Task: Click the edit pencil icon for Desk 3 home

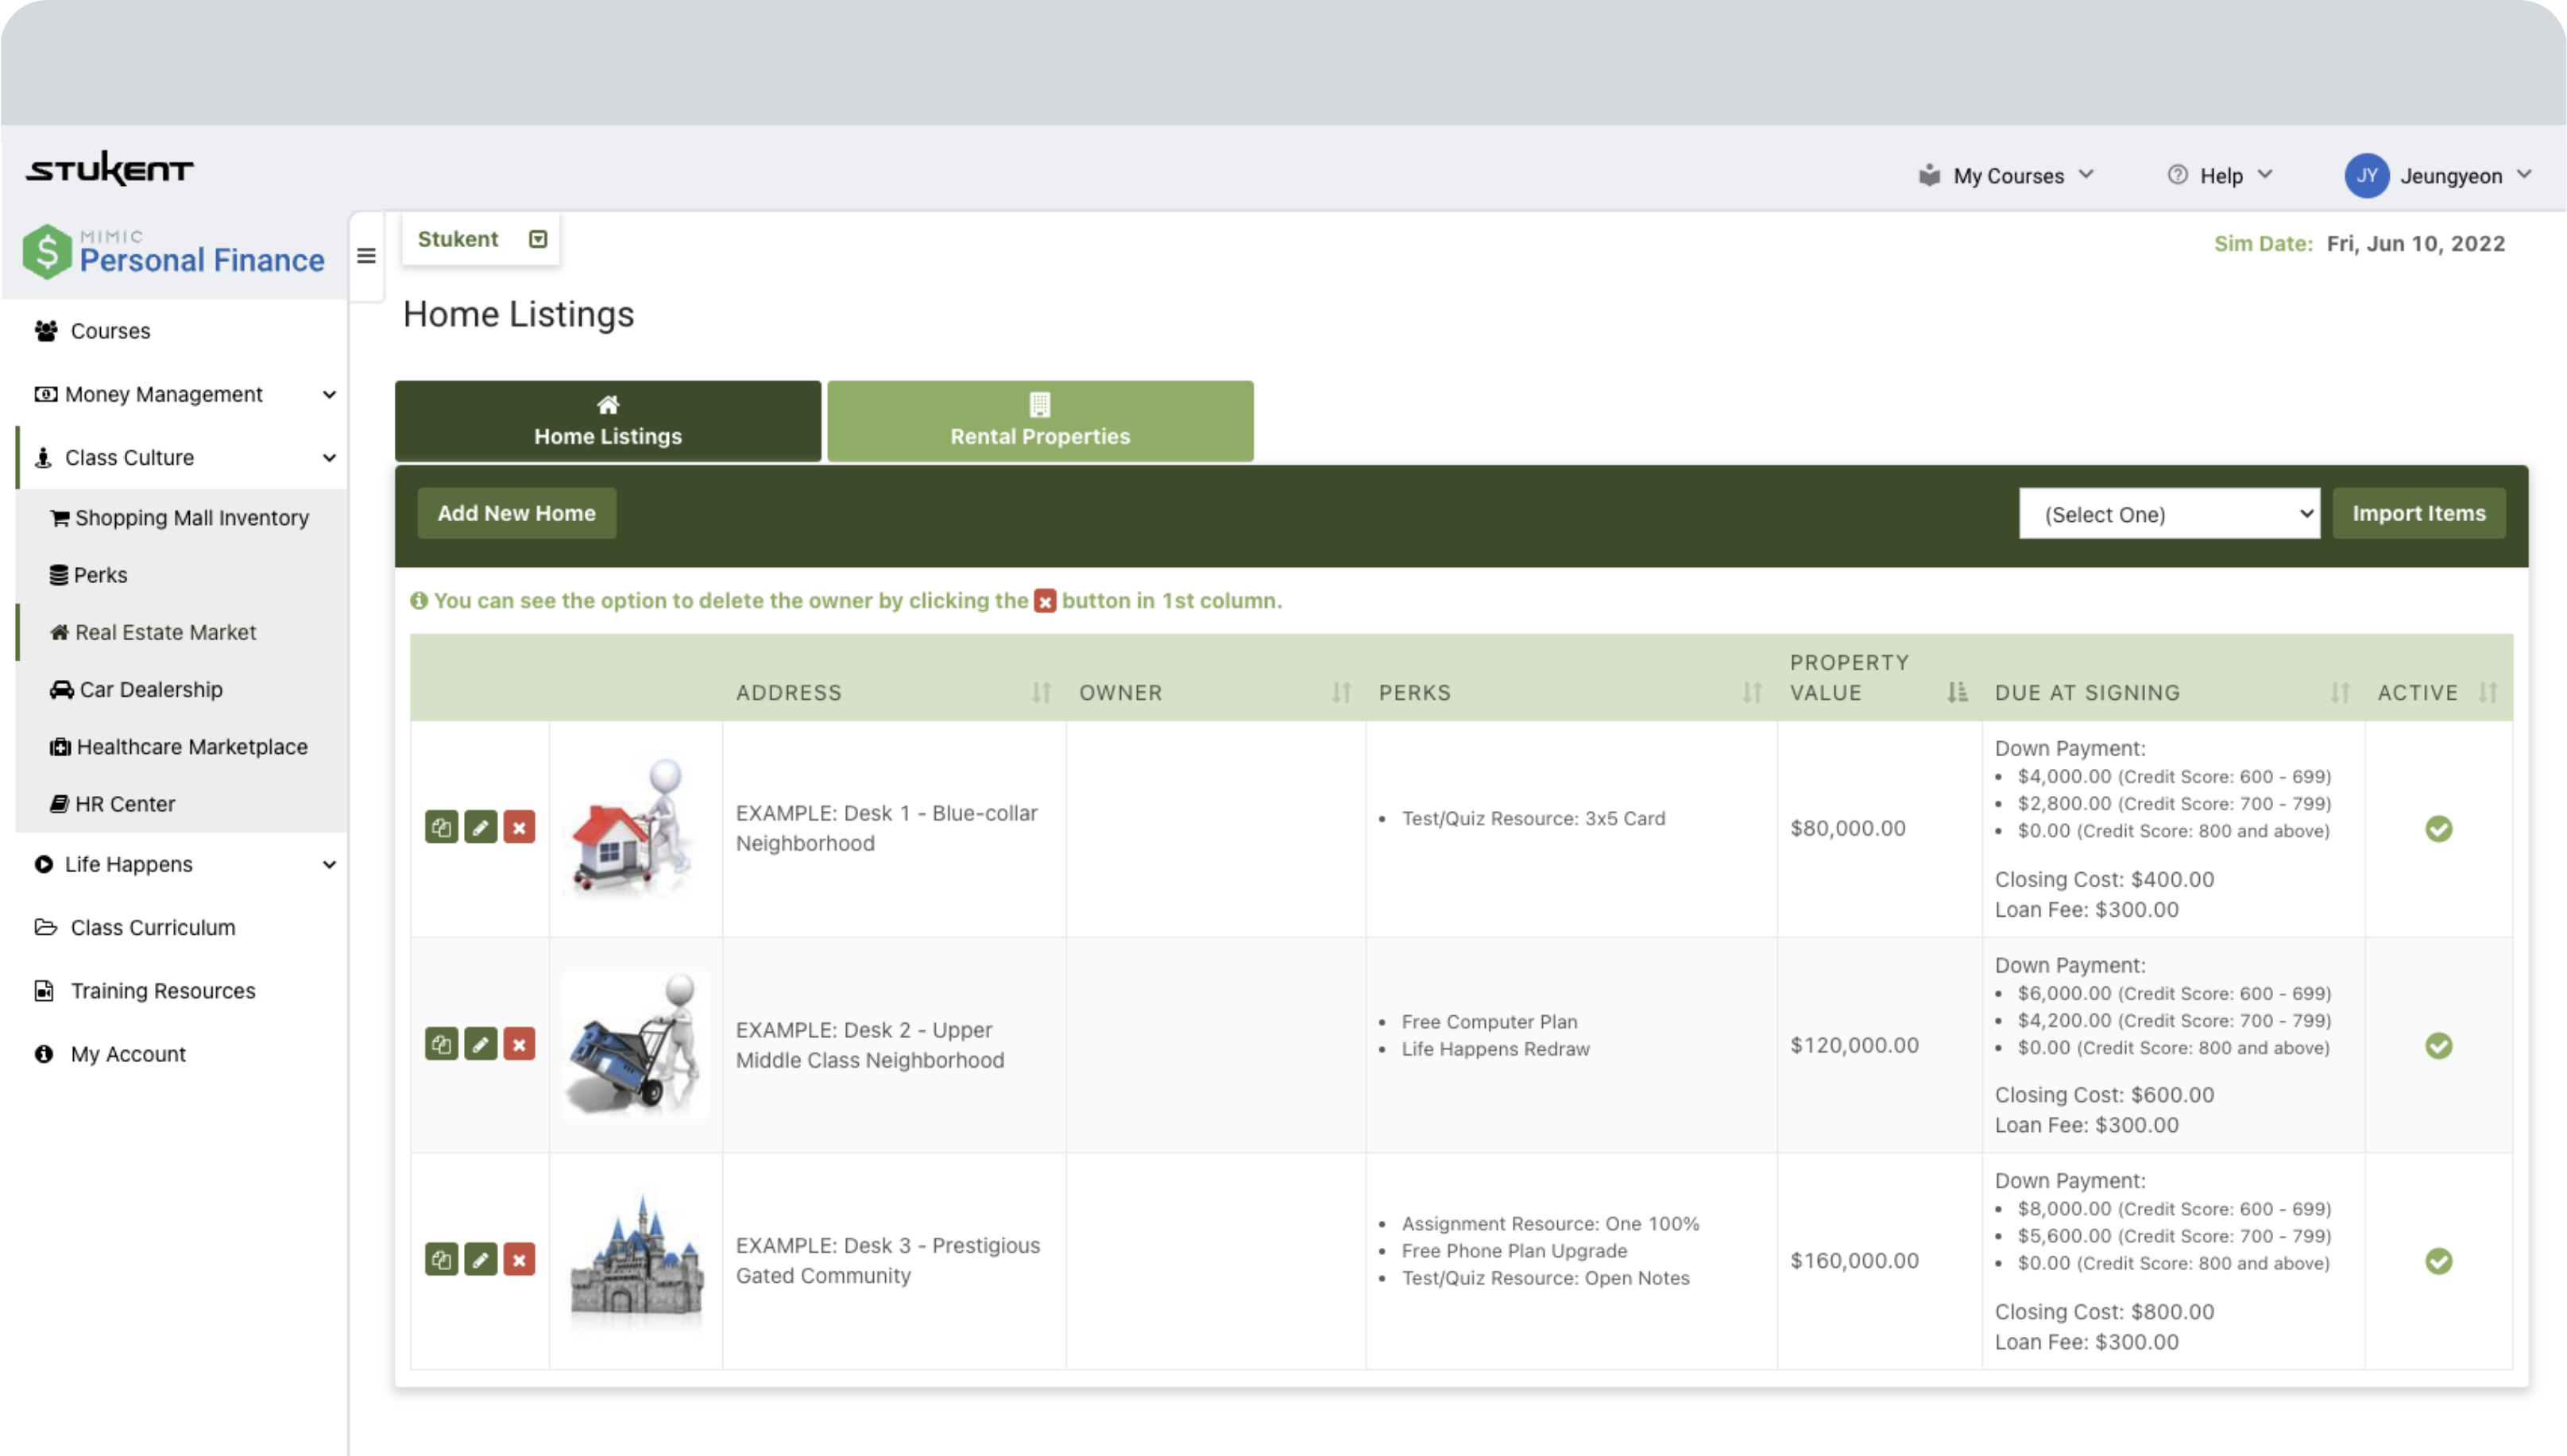Action: pos(480,1259)
